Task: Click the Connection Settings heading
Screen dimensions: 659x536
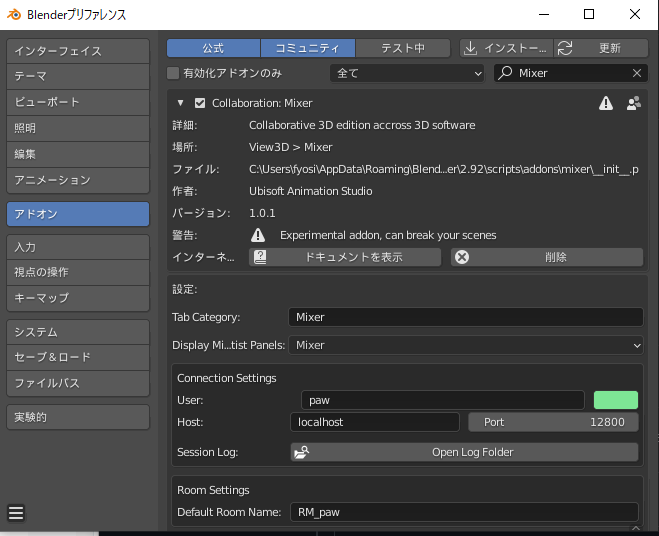Action: pyautogui.click(x=227, y=378)
